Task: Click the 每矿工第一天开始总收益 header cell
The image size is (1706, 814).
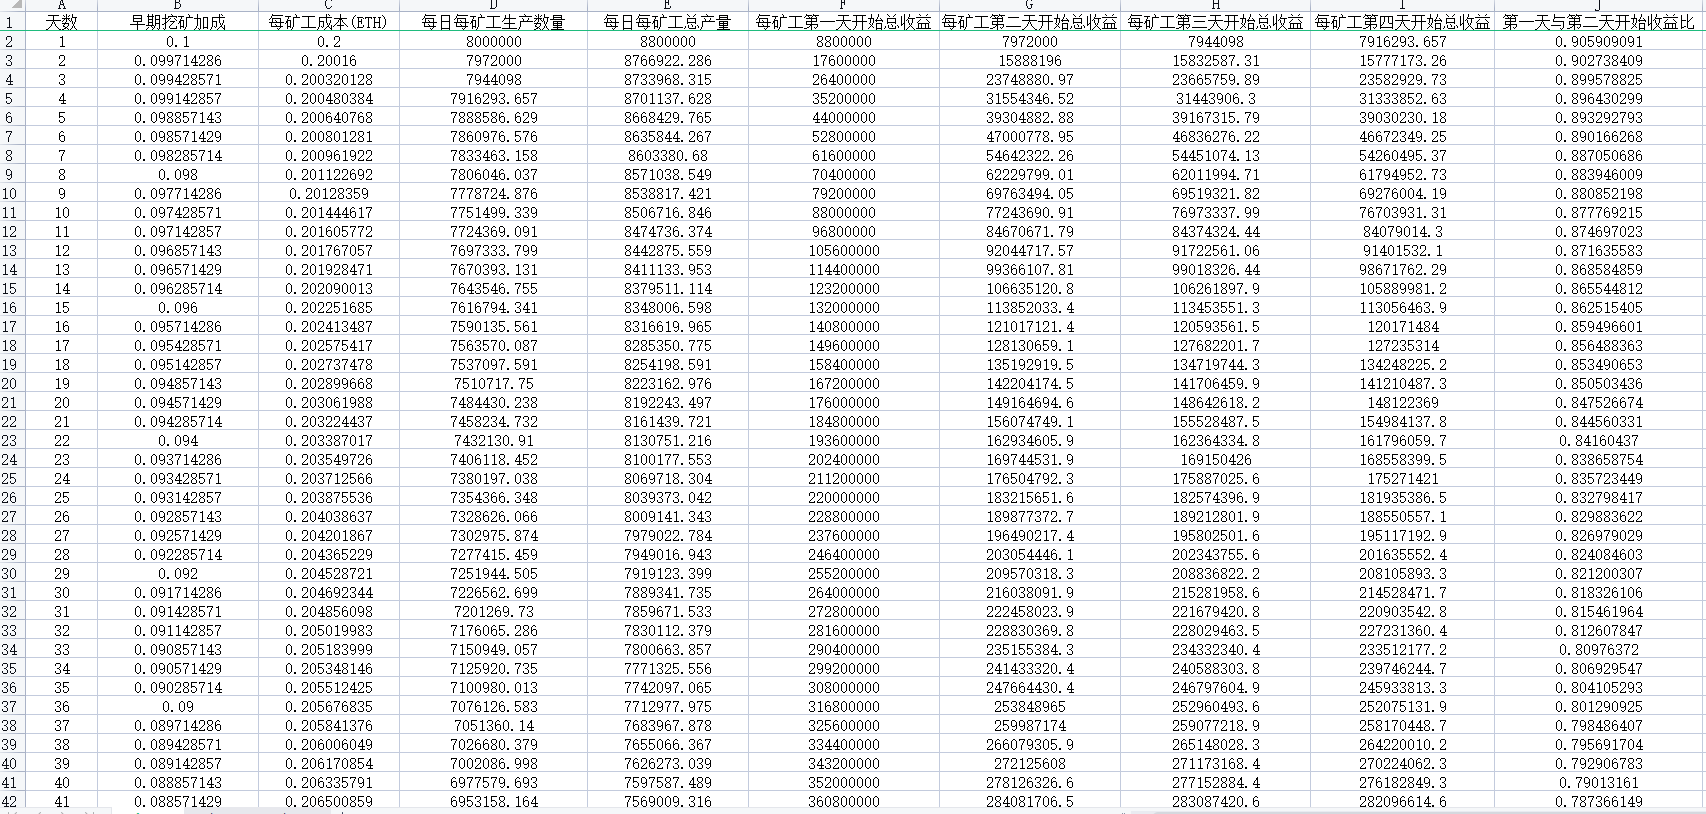Action: [x=844, y=22]
